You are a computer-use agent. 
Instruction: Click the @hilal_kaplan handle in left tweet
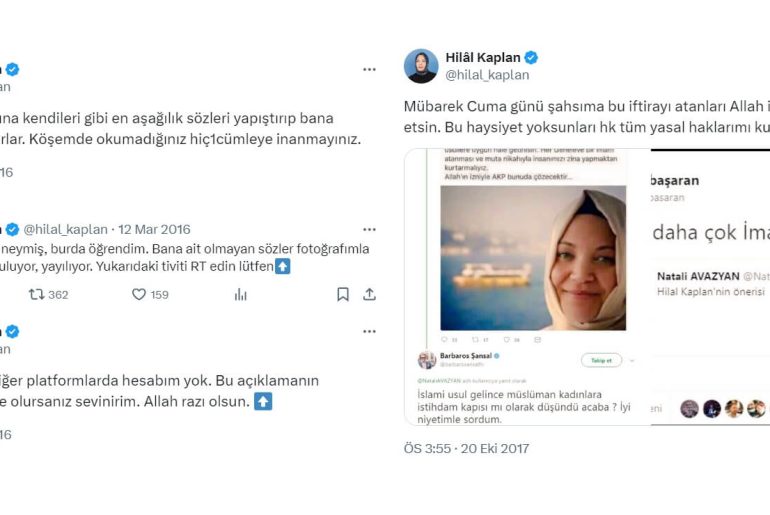[x=66, y=229]
